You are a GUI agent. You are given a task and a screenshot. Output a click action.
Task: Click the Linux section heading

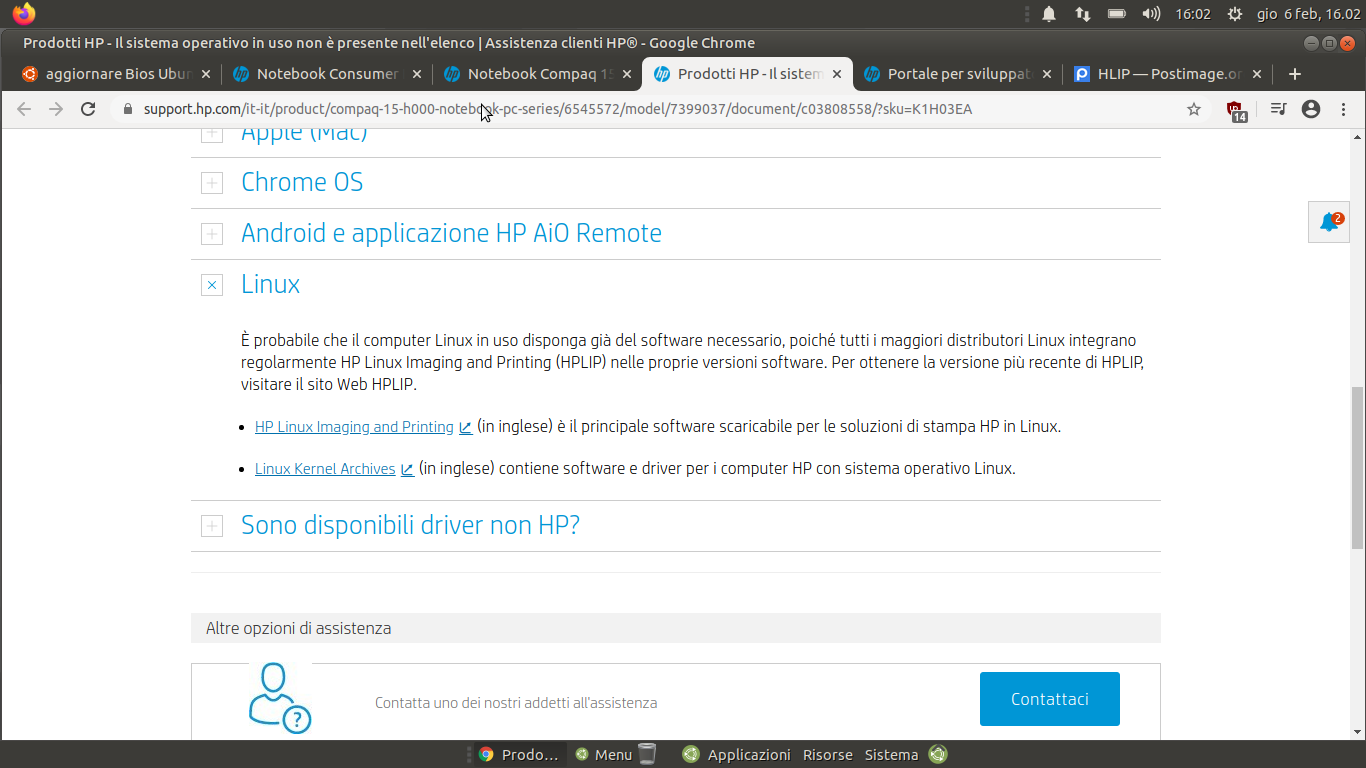(x=271, y=285)
